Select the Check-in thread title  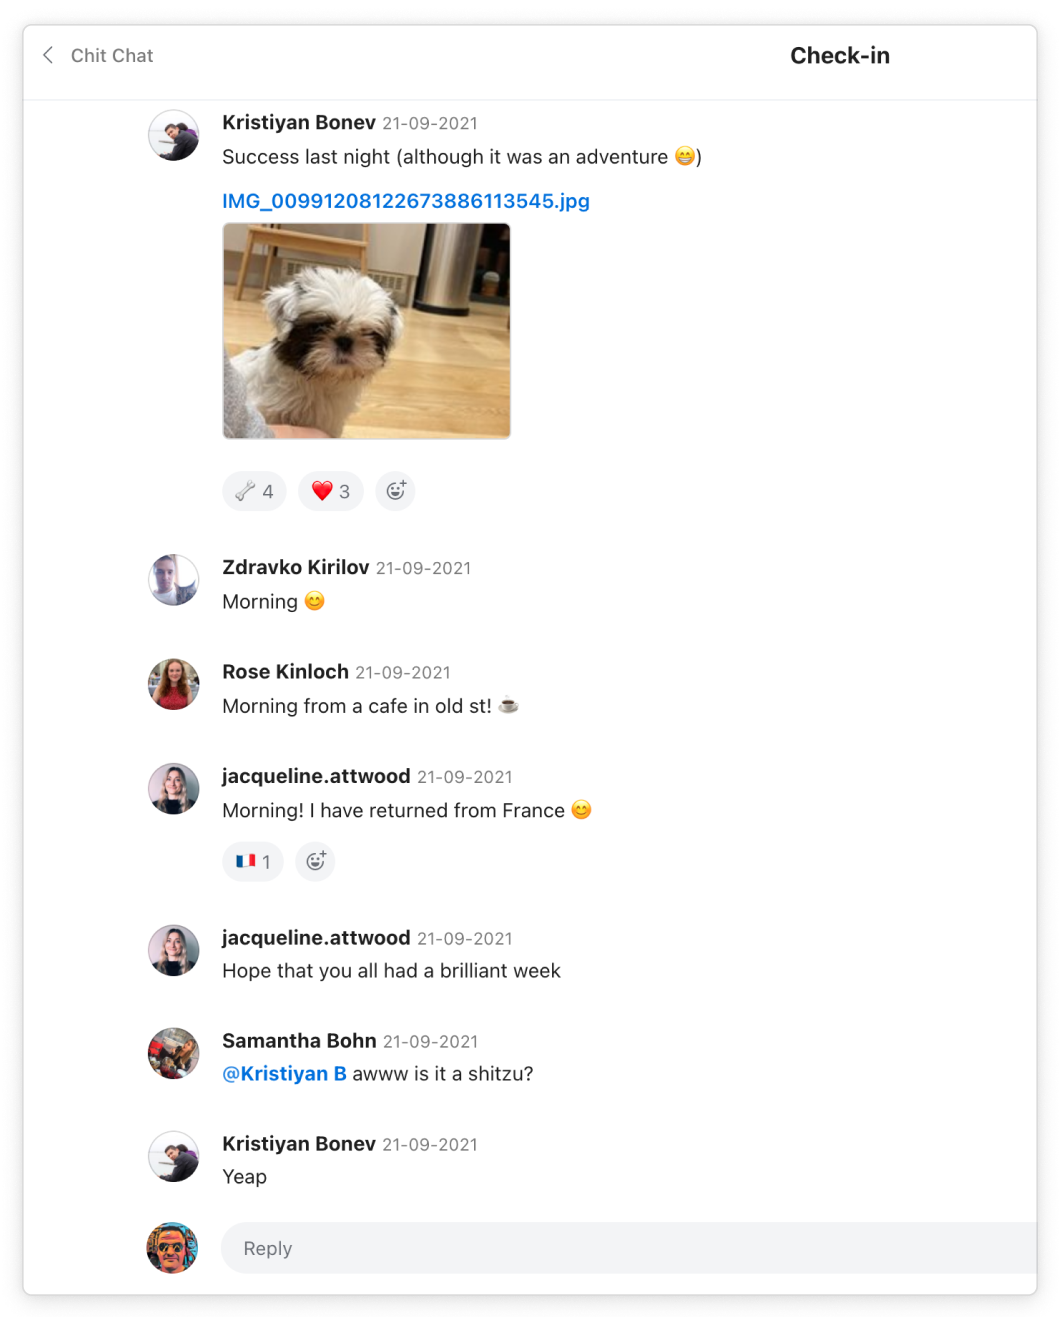point(840,56)
